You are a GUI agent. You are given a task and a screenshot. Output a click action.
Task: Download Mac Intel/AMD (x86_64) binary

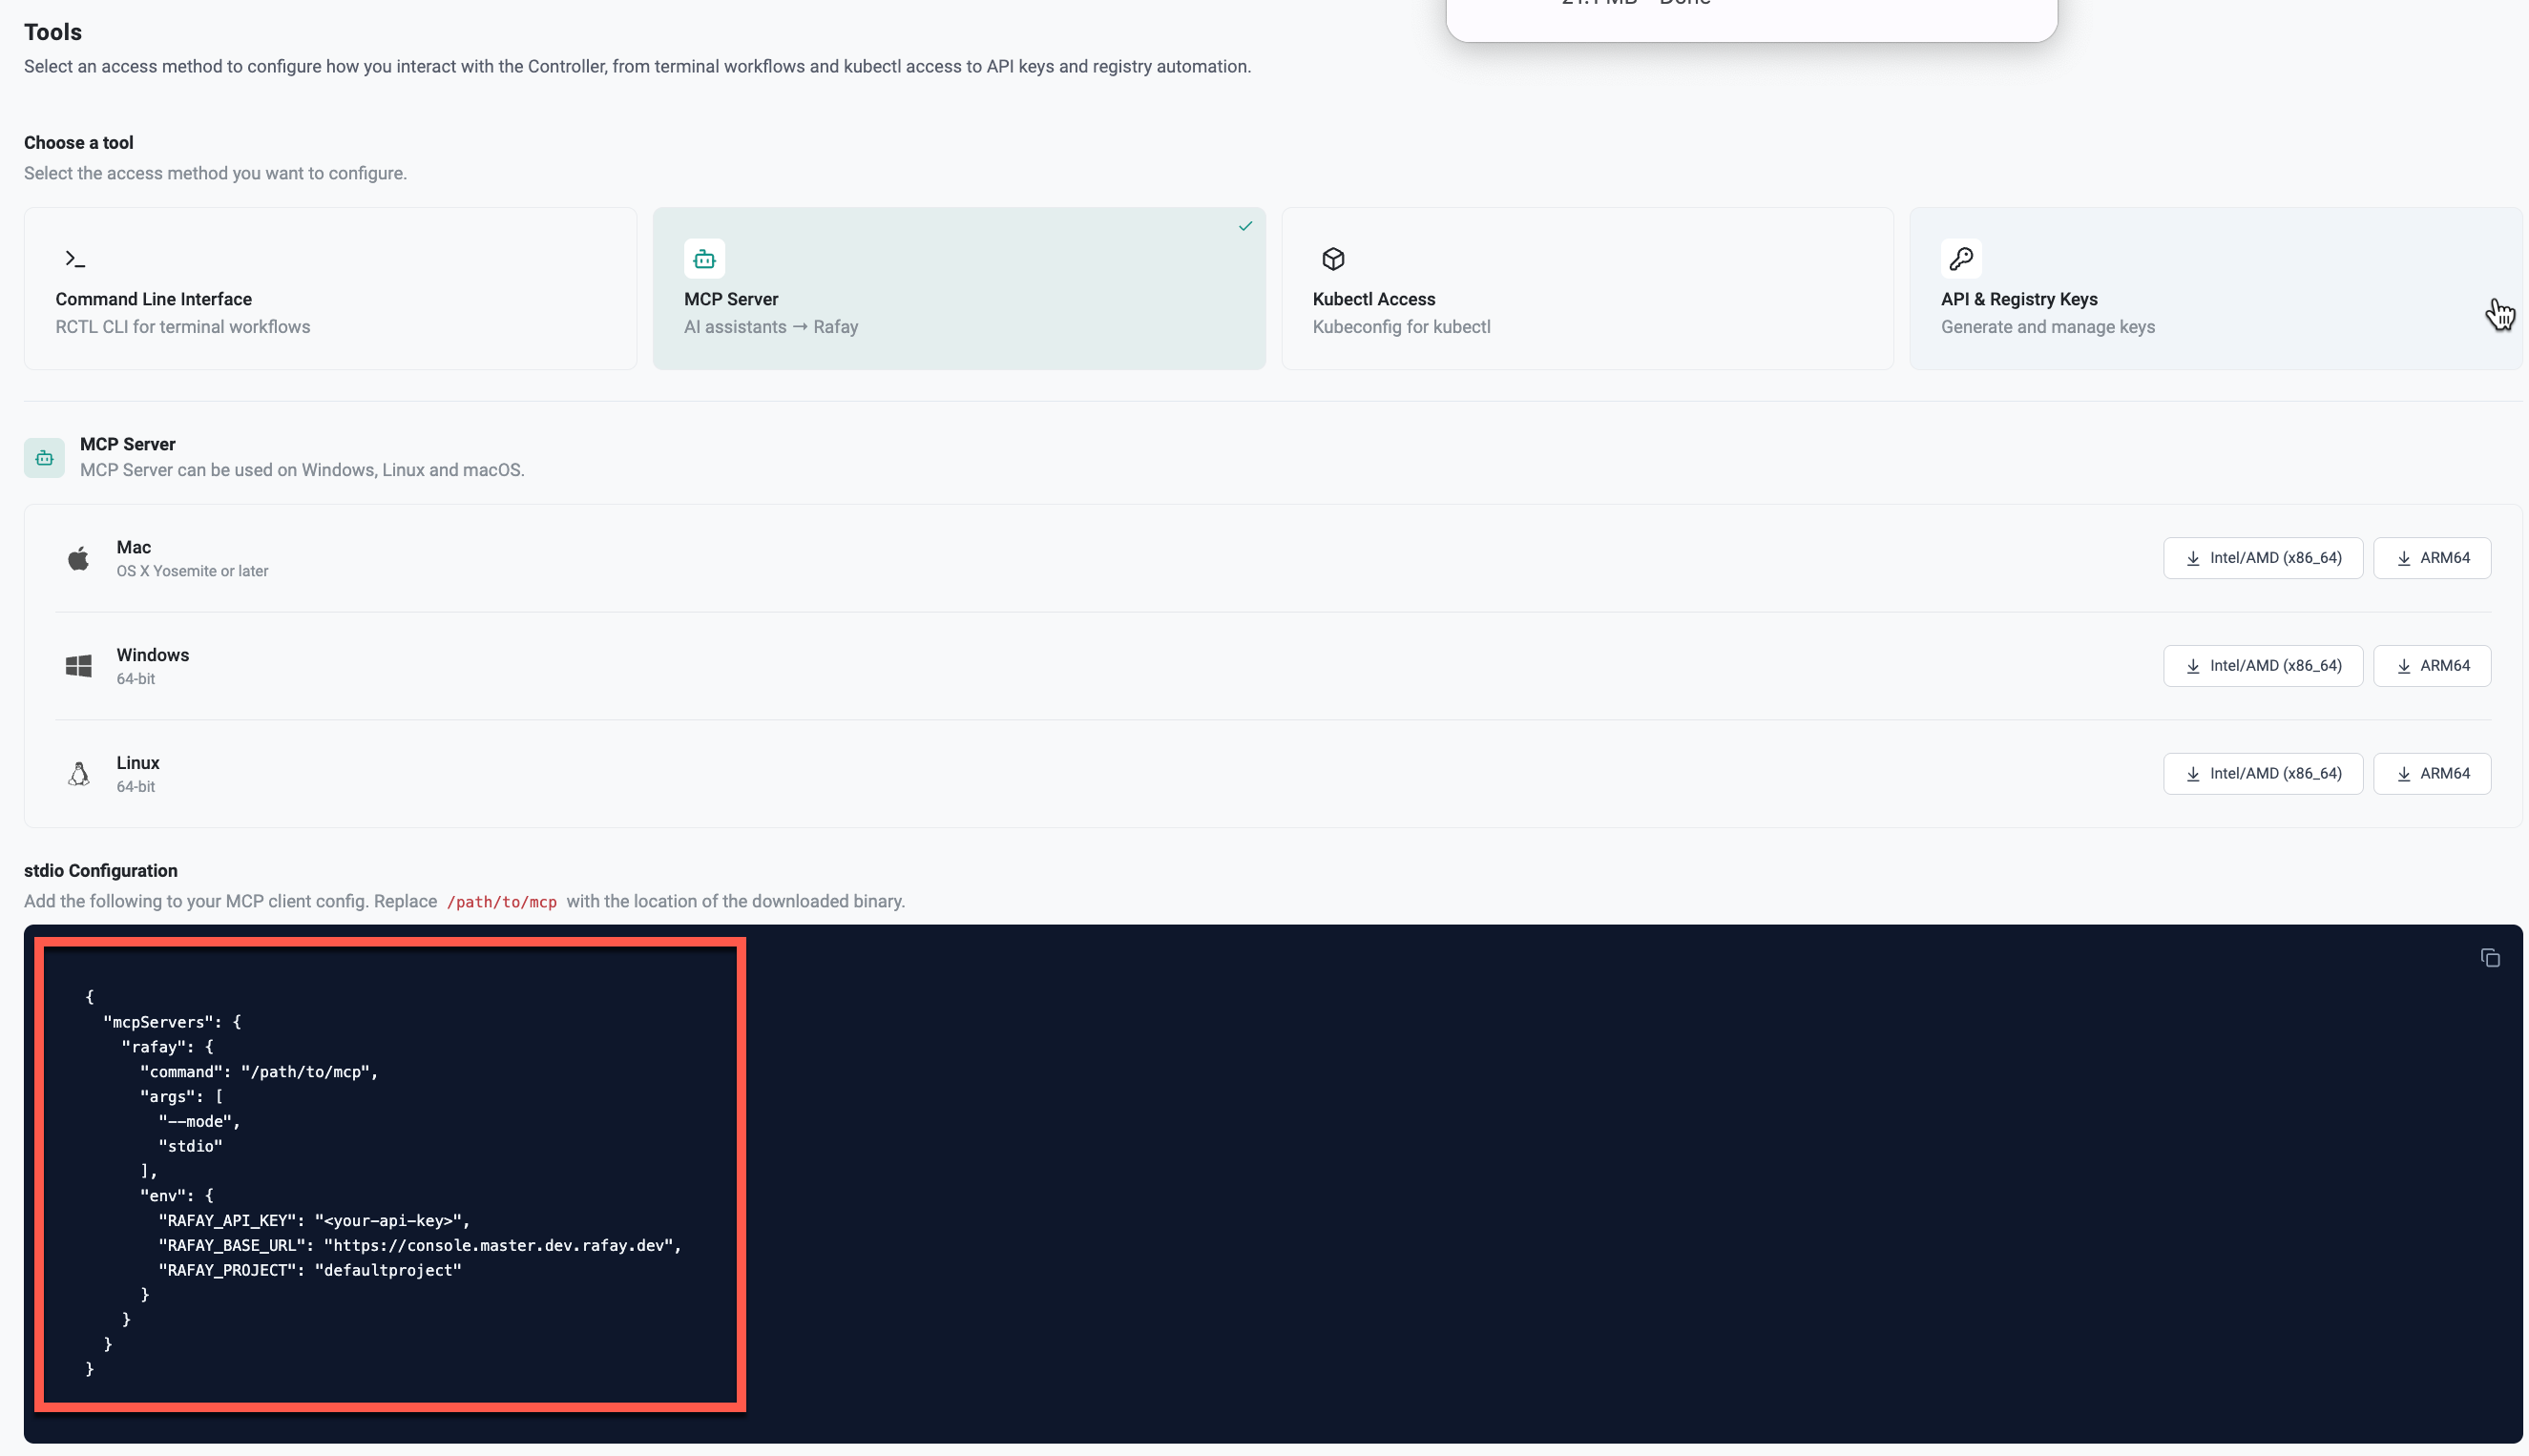pyautogui.click(x=2263, y=558)
